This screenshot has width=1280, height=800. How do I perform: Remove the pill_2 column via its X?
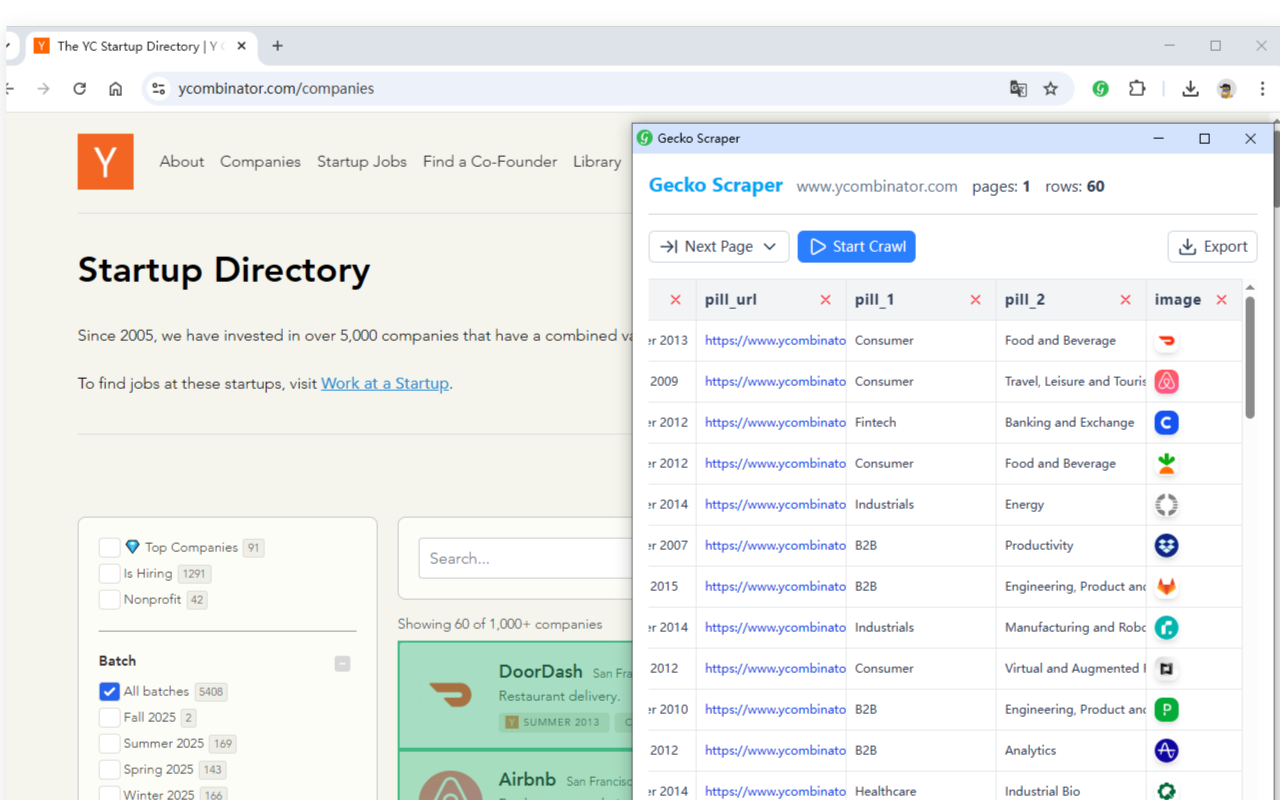[1125, 300]
